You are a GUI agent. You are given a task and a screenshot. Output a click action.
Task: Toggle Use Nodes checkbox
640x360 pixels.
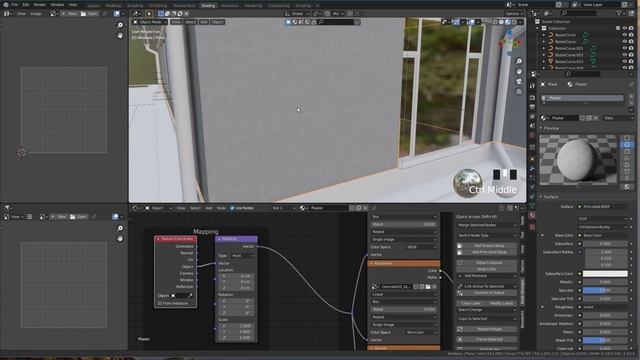coord(232,208)
